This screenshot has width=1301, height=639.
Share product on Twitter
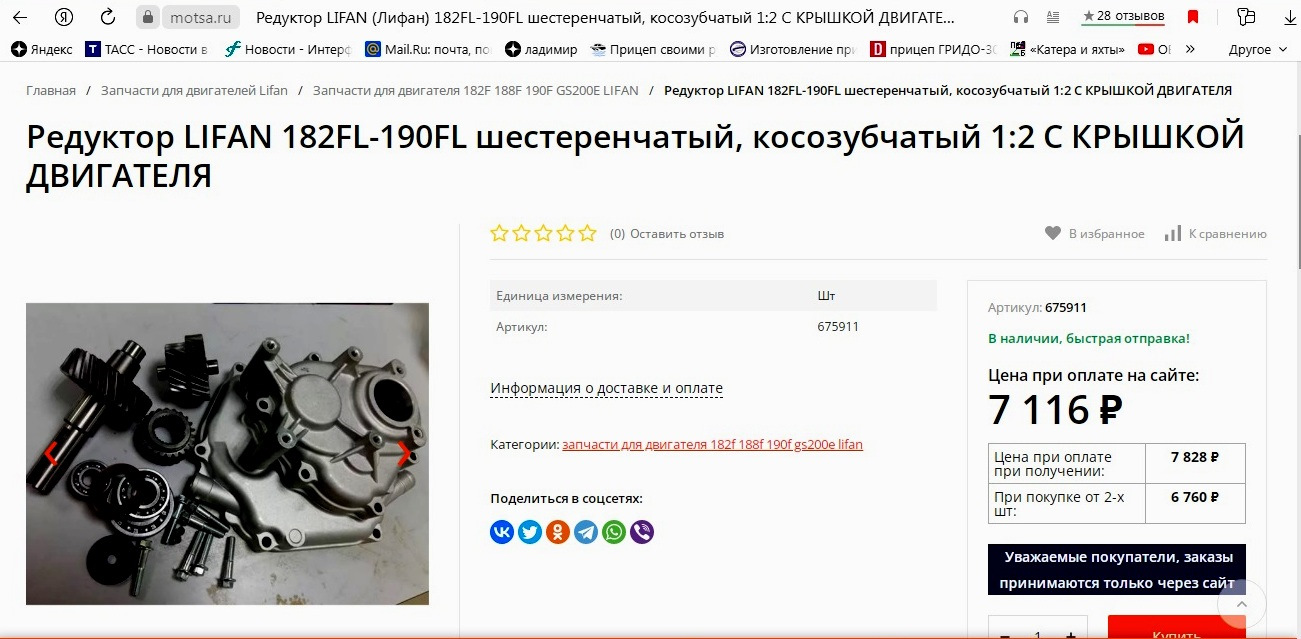[530, 532]
